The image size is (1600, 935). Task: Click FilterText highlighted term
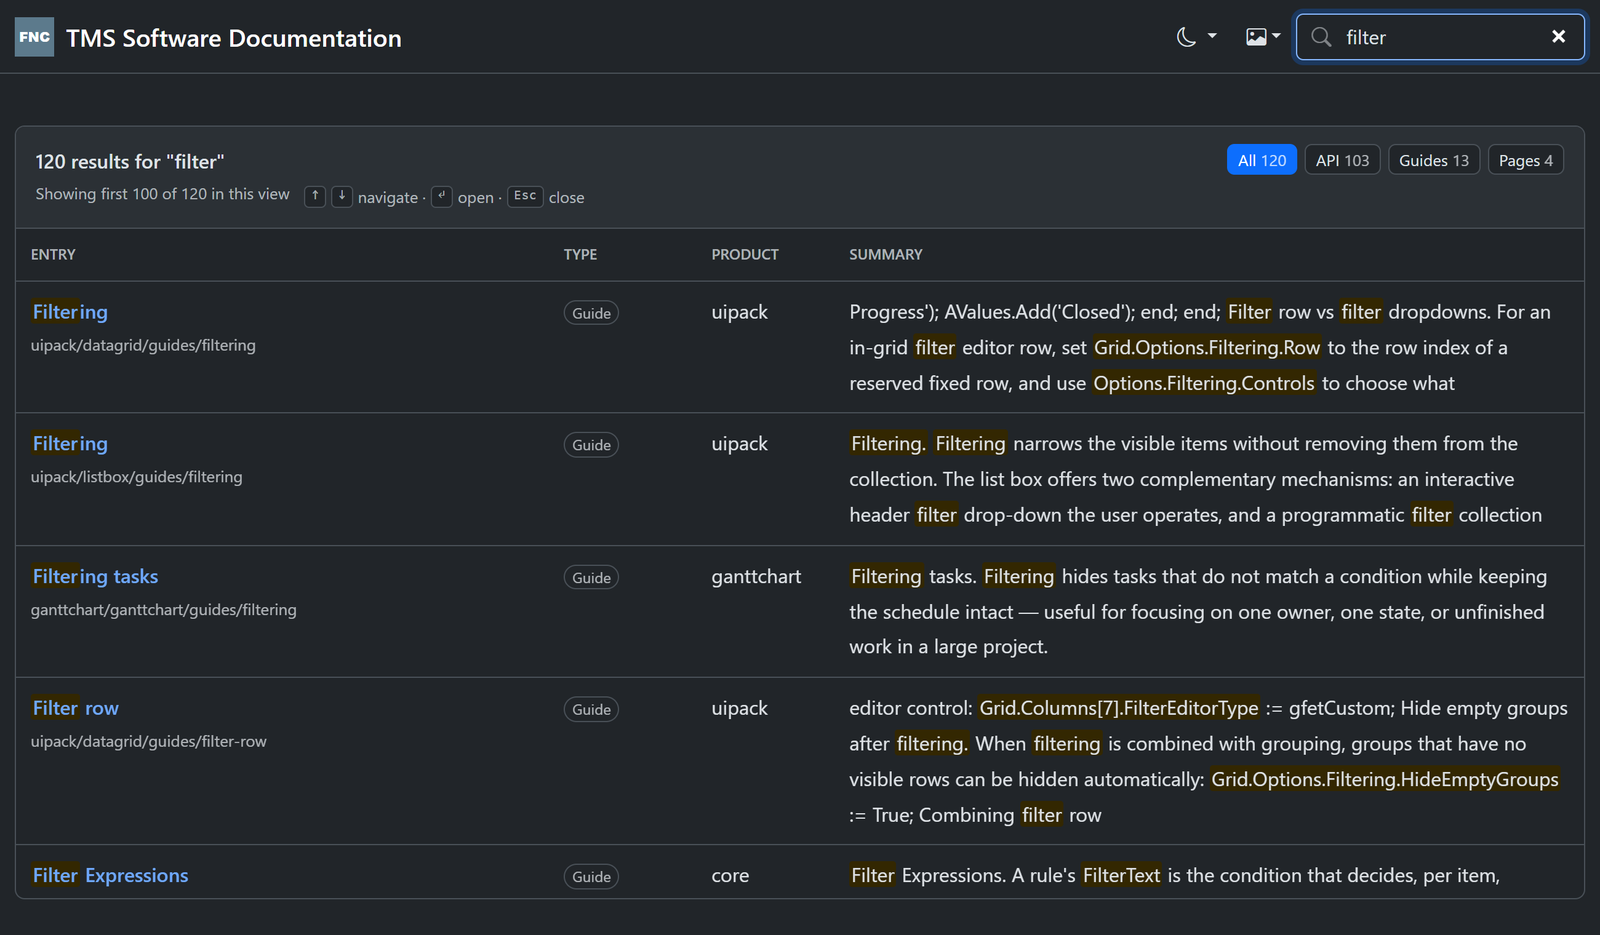click(x=1121, y=875)
